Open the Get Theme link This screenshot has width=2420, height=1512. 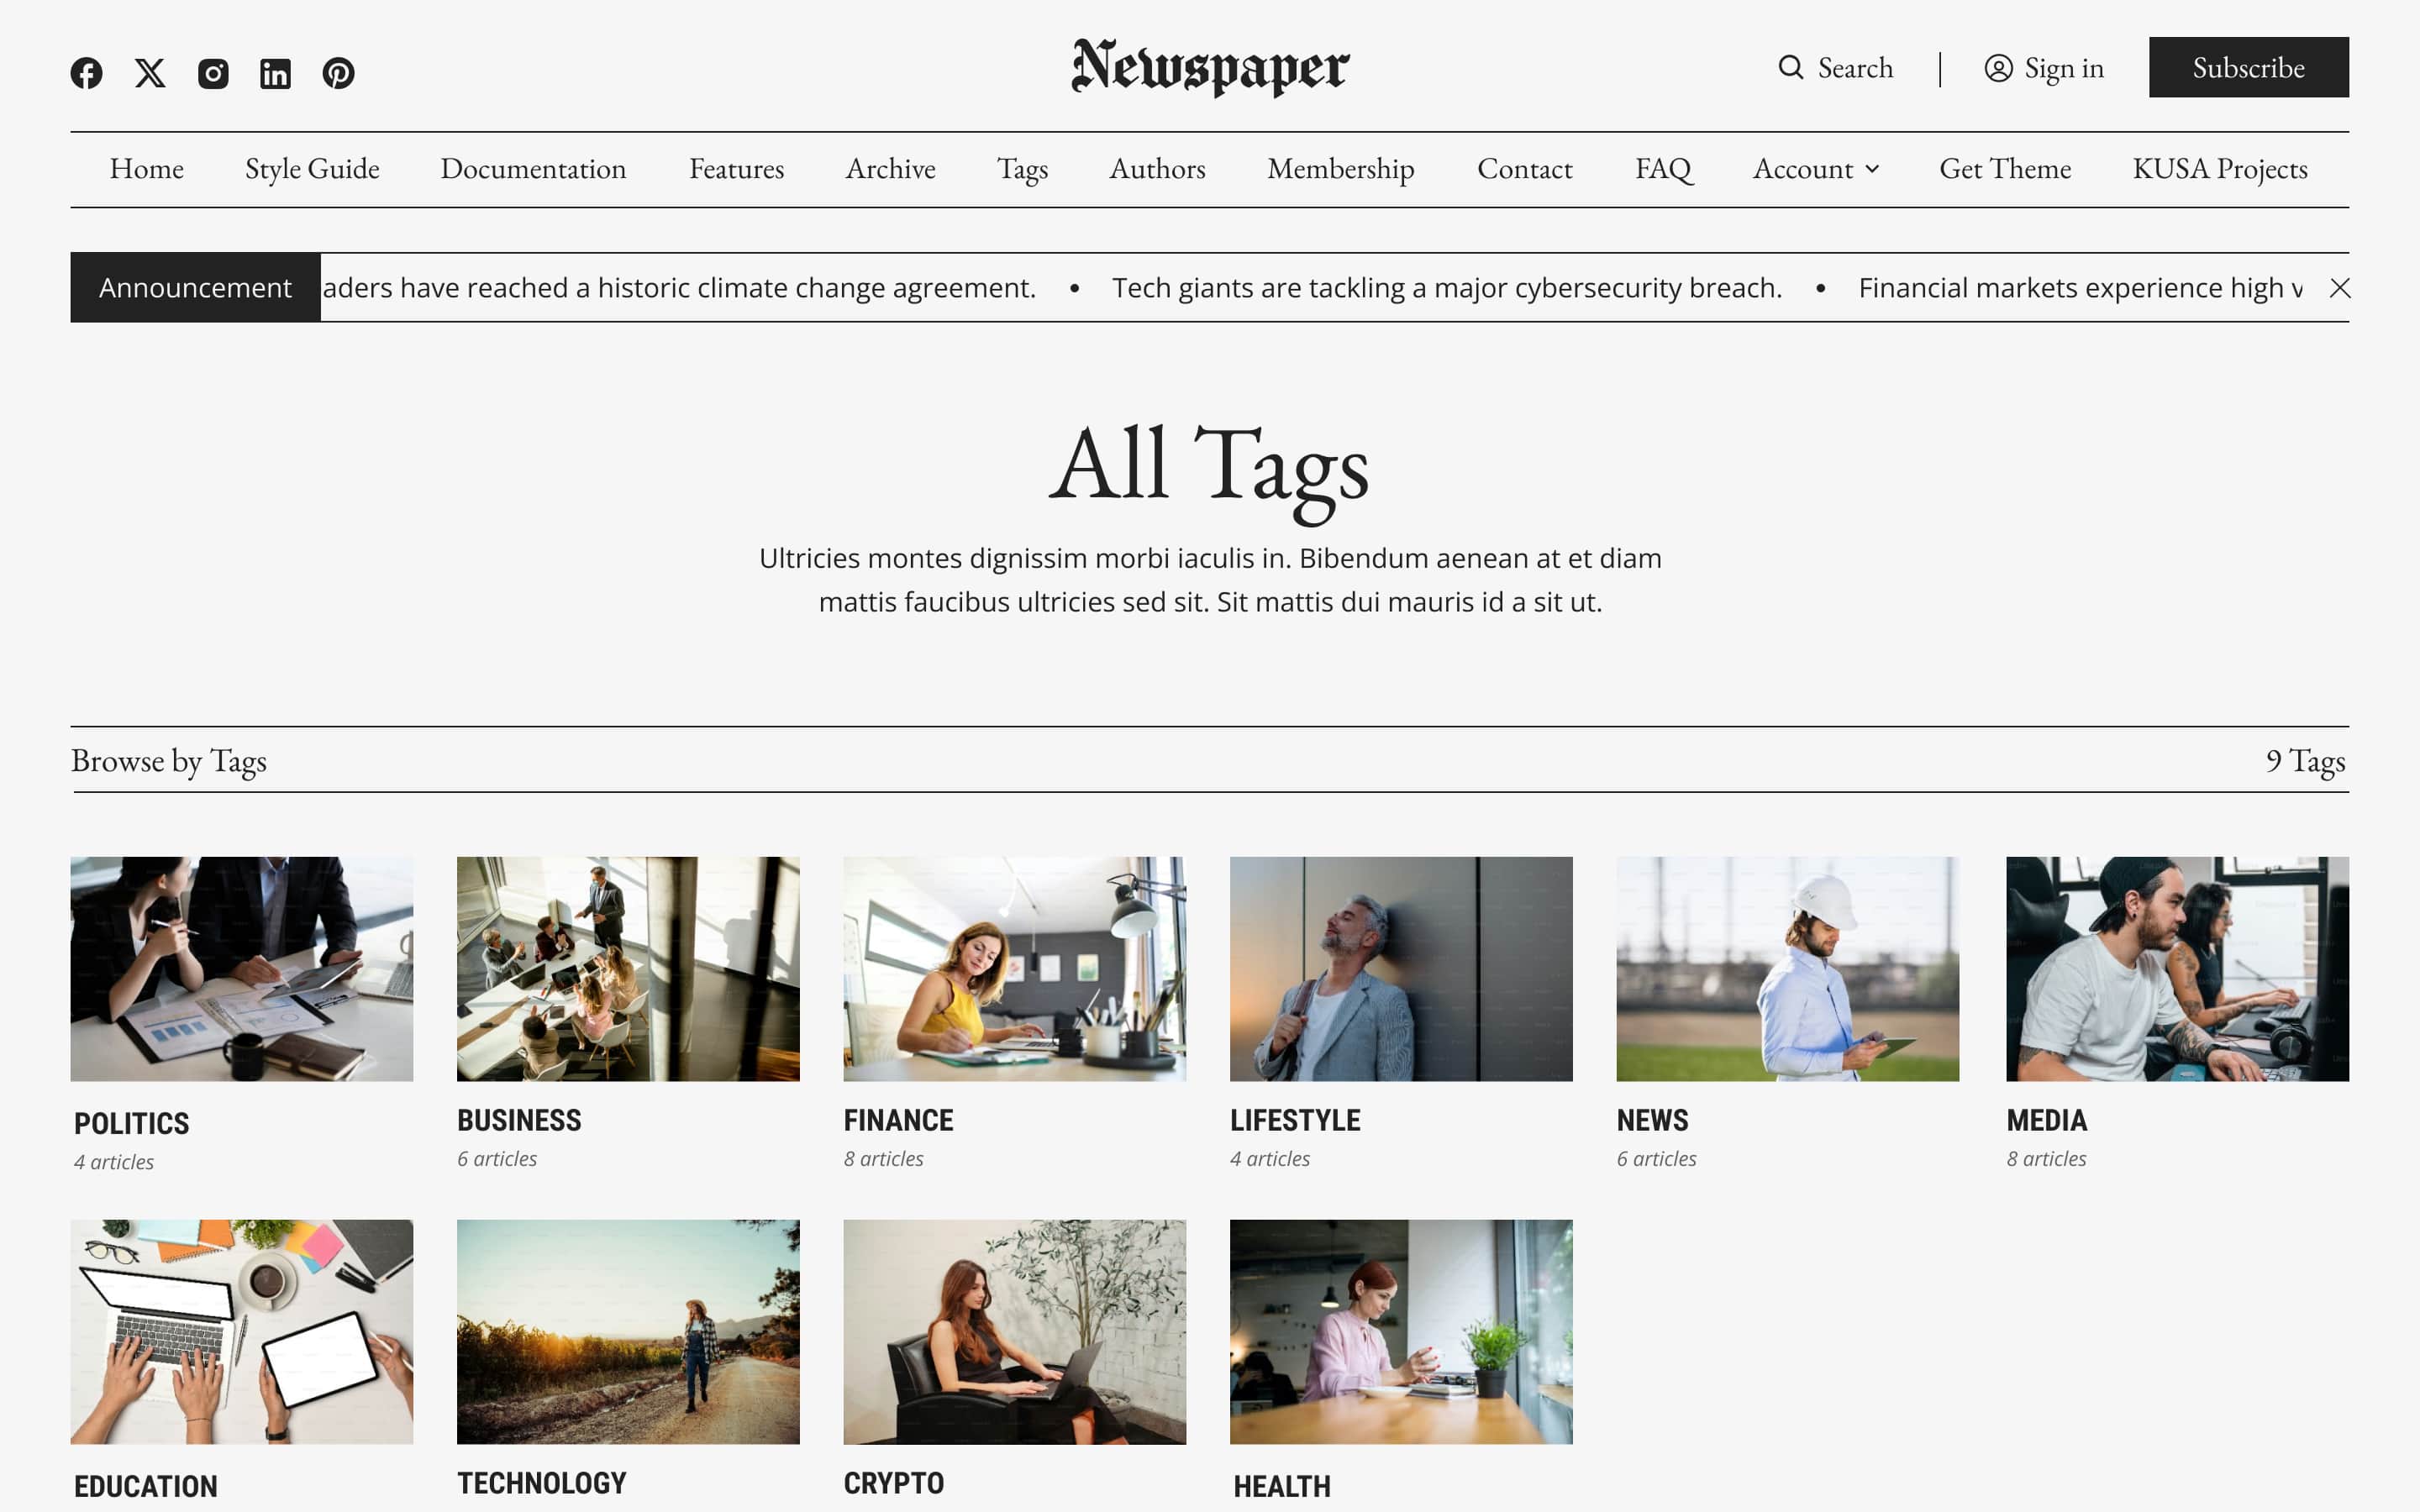click(2005, 169)
